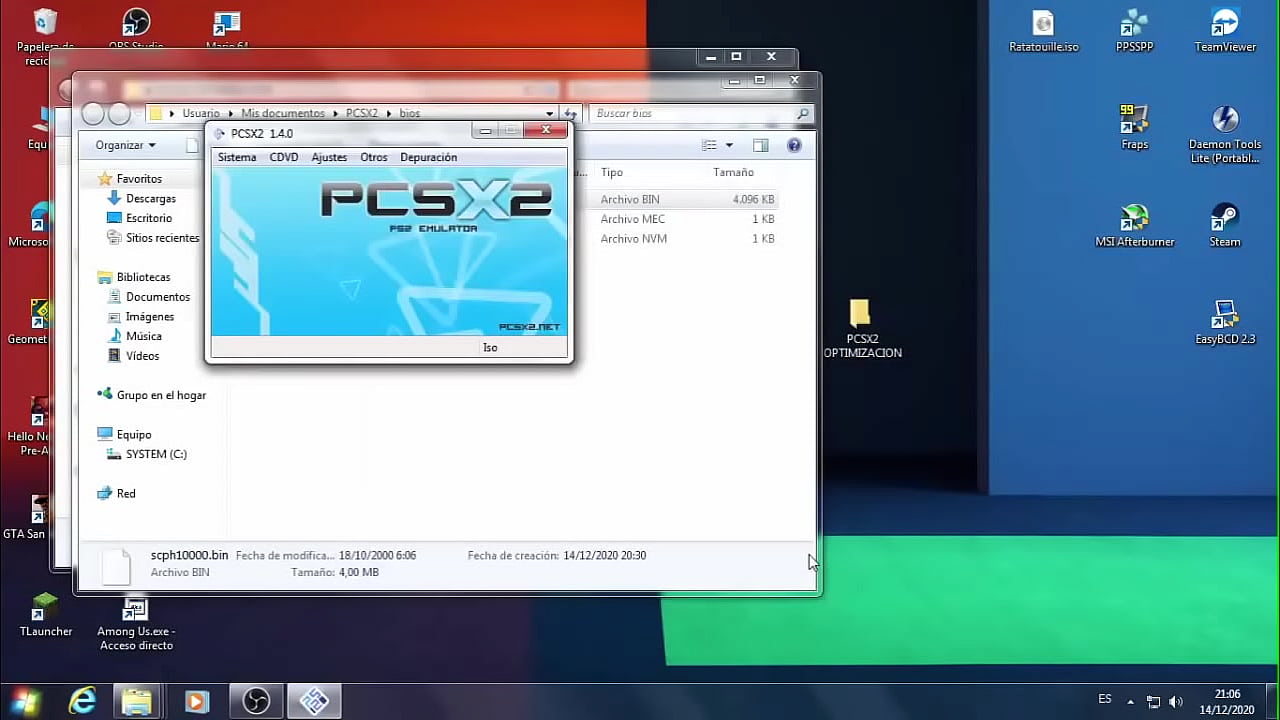
Task: Open the Sistema menu in PCSX2
Action: (x=236, y=157)
